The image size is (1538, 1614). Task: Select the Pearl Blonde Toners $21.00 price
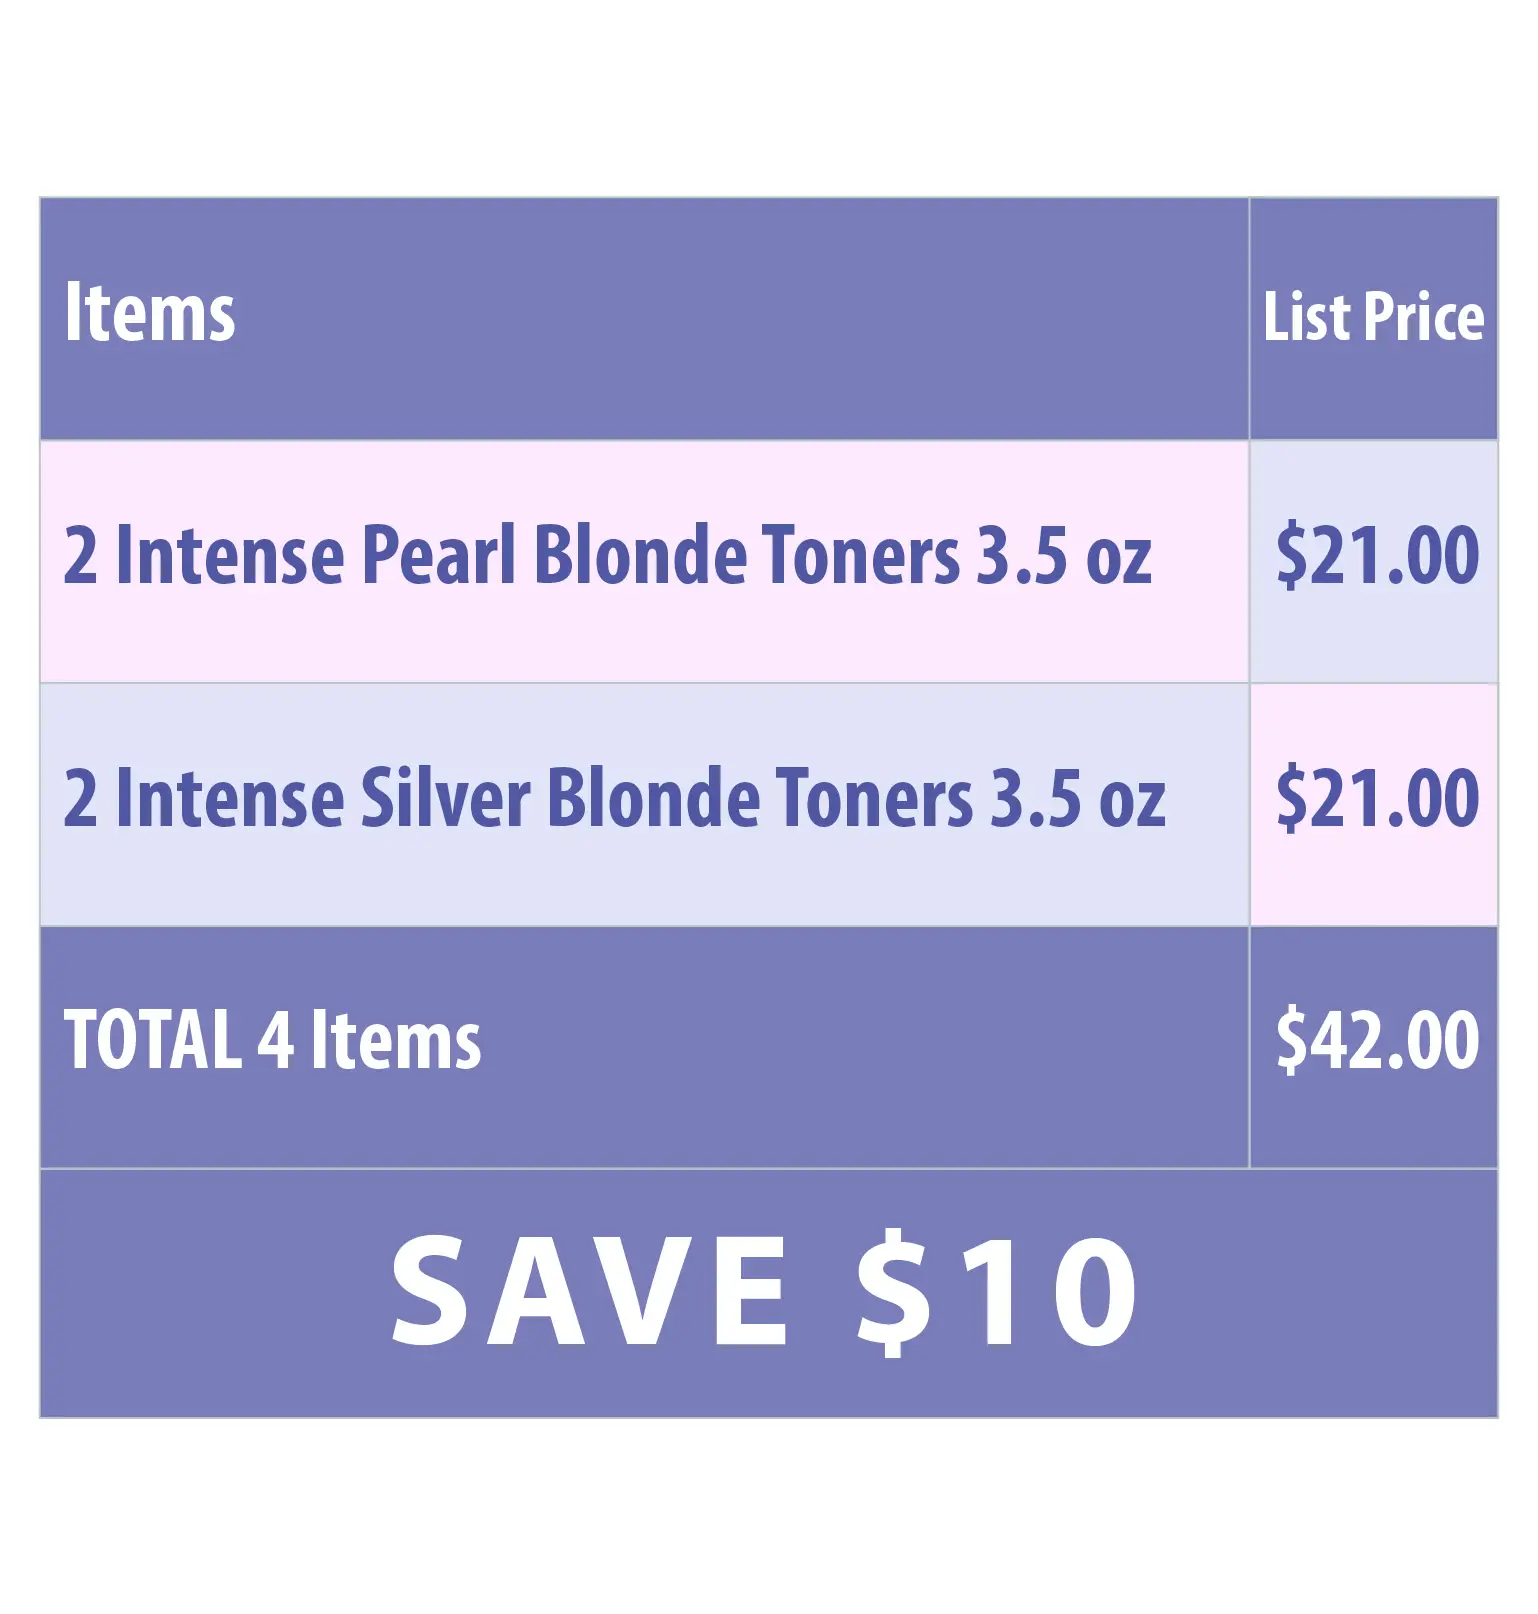point(1377,554)
